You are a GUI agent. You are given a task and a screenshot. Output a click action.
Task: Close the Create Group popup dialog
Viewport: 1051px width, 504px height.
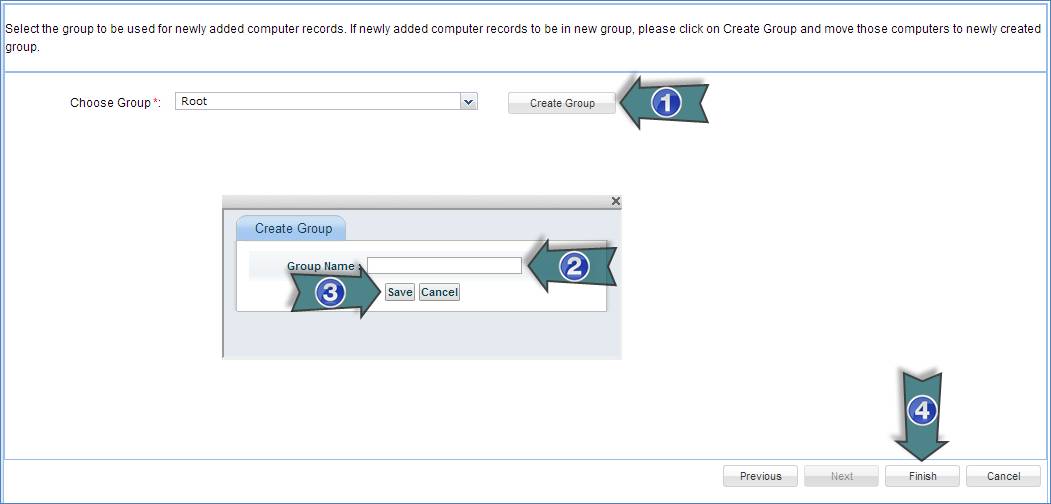(x=615, y=201)
